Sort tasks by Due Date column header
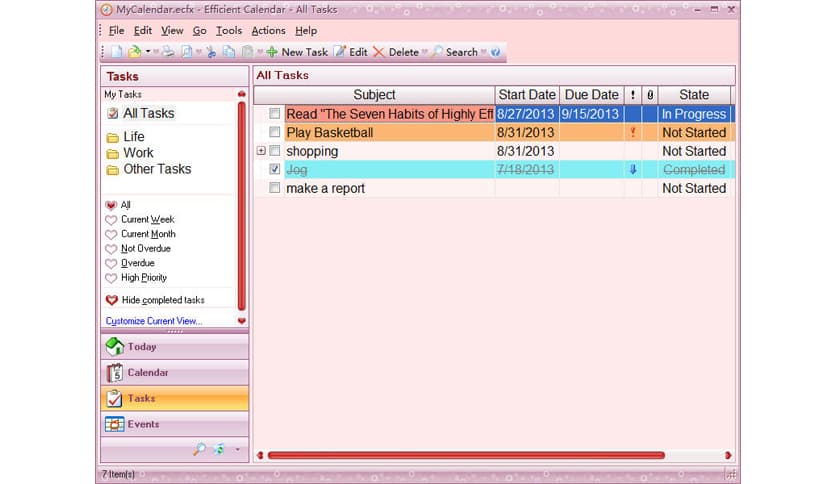The width and height of the screenshot is (836, 484). [x=591, y=95]
